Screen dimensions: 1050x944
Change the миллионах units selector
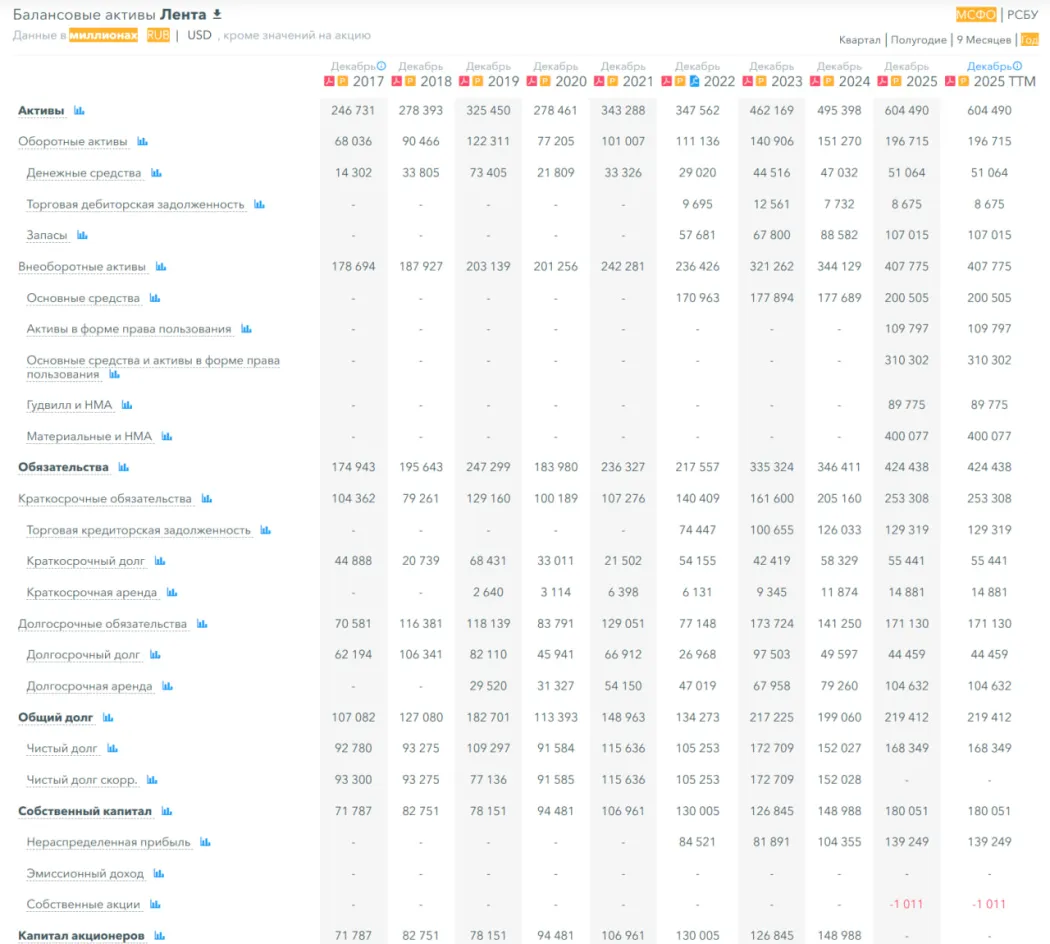103,35
